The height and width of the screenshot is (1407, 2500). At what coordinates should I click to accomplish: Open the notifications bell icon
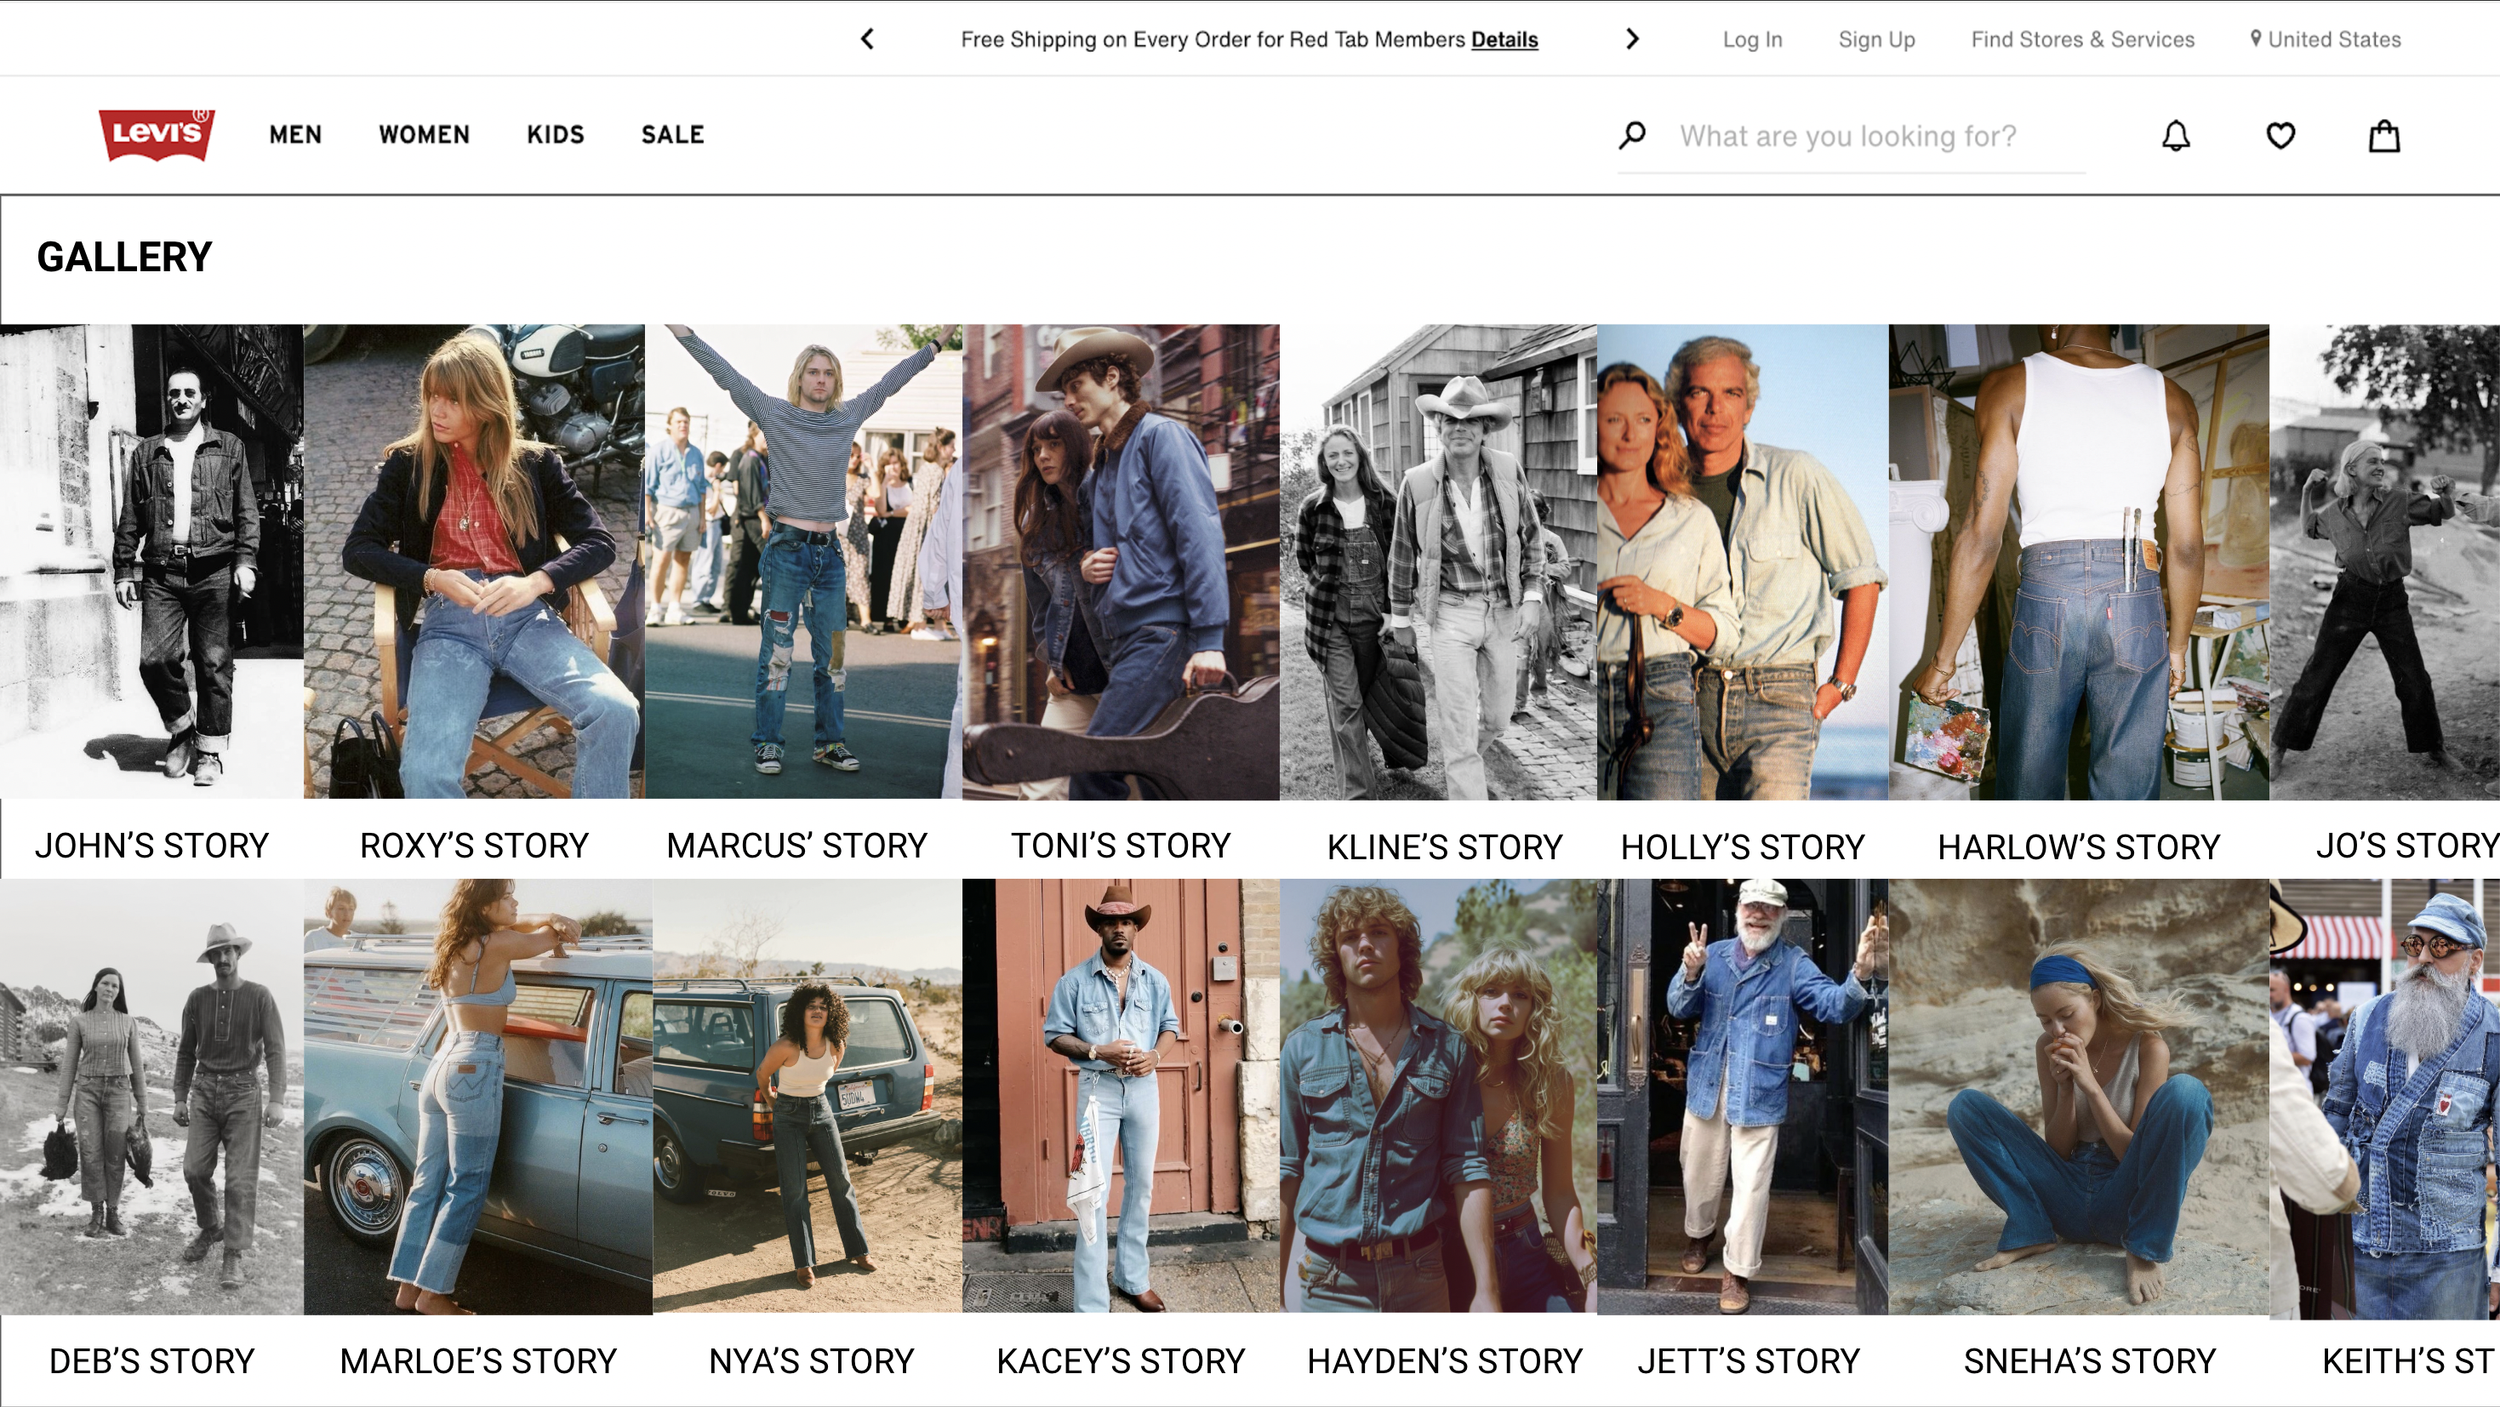pyautogui.click(x=2176, y=136)
